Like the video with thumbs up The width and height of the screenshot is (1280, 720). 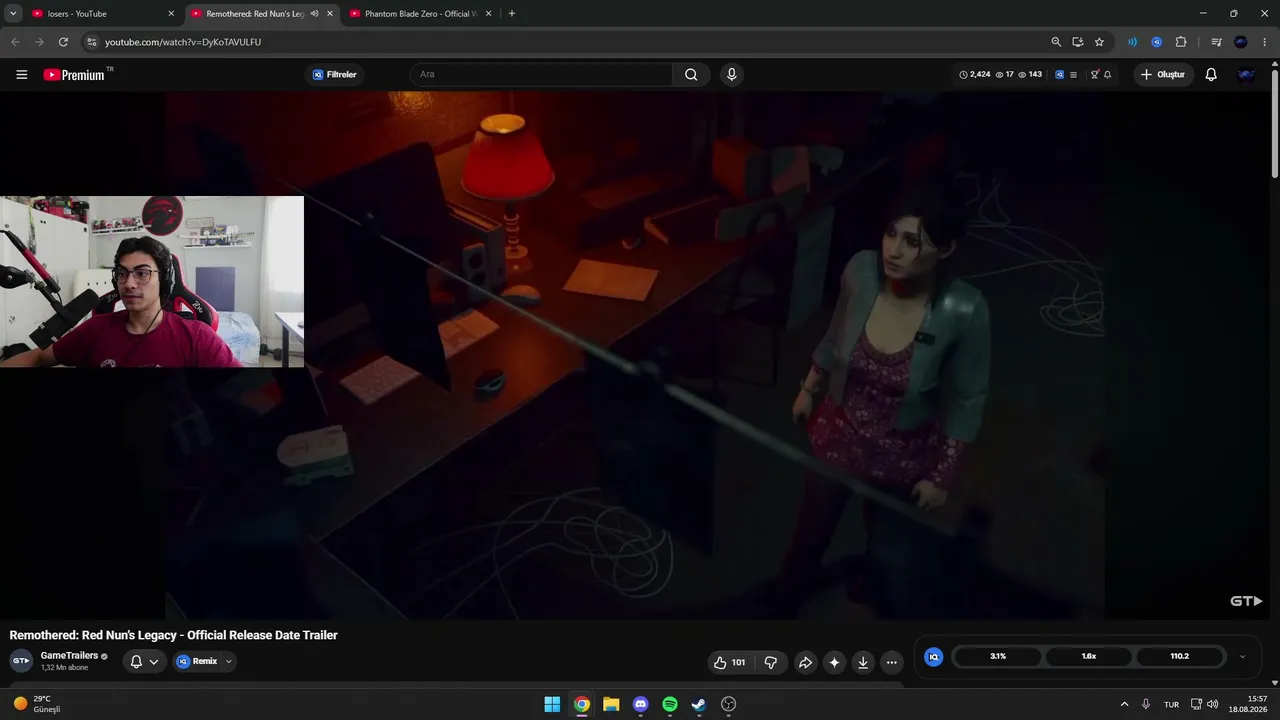tap(729, 662)
